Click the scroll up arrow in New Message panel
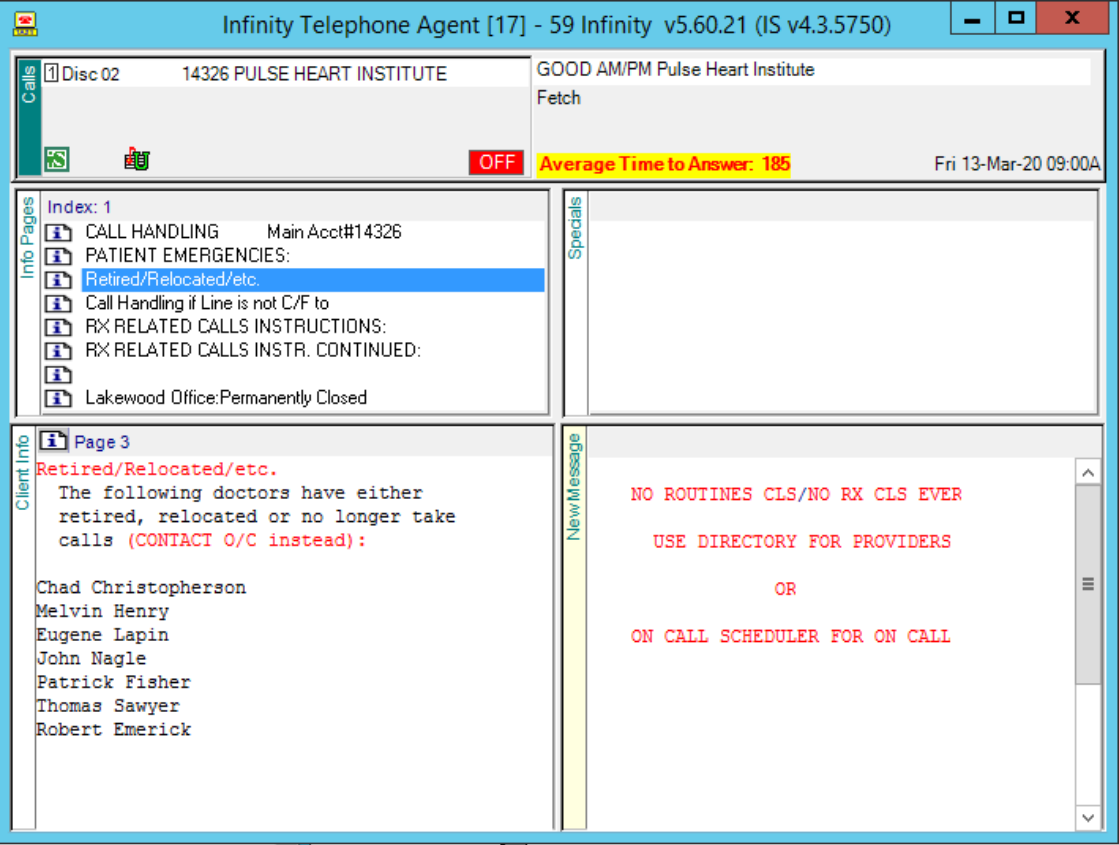1119x845 pixels. pos(1088,472)
